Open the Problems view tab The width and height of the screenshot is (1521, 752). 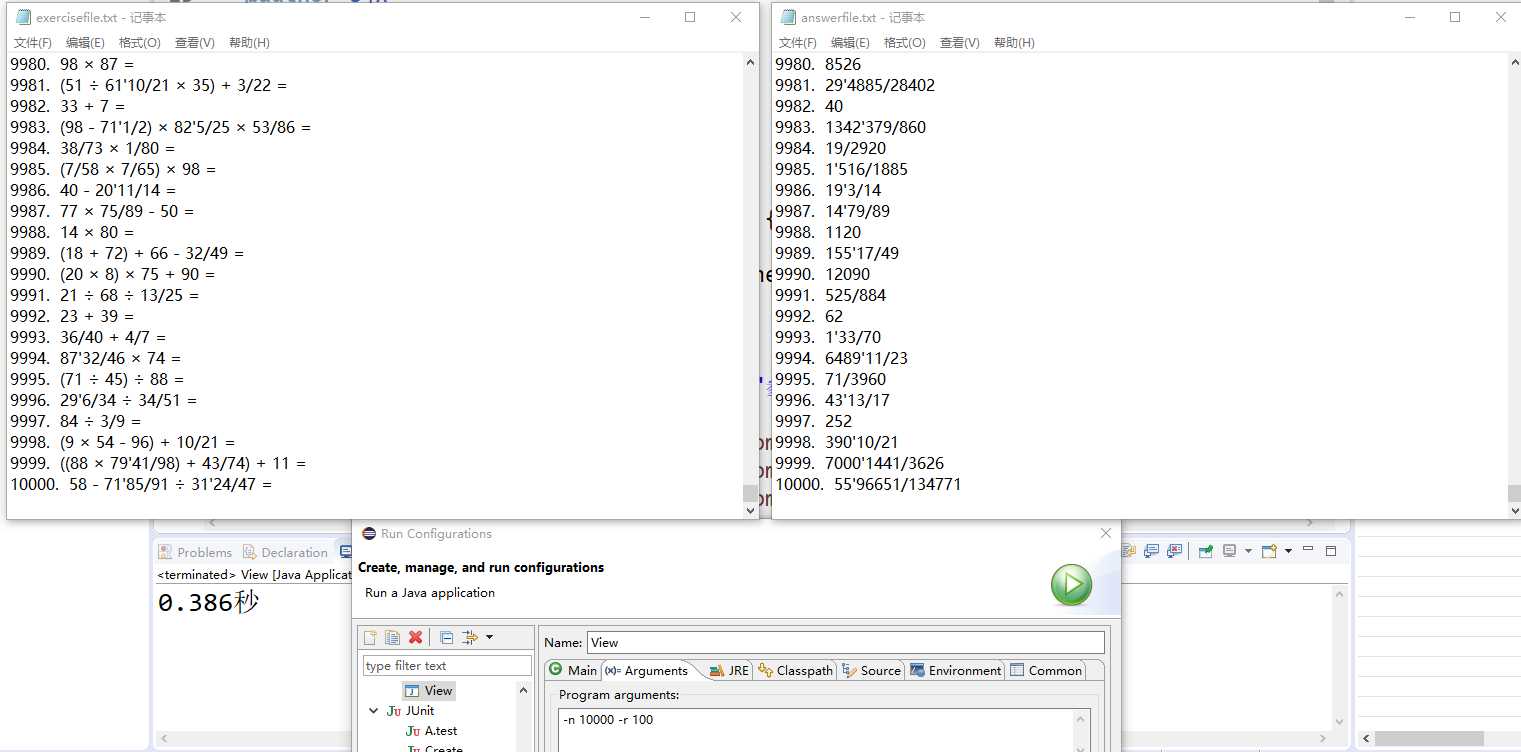pos(195,552)
